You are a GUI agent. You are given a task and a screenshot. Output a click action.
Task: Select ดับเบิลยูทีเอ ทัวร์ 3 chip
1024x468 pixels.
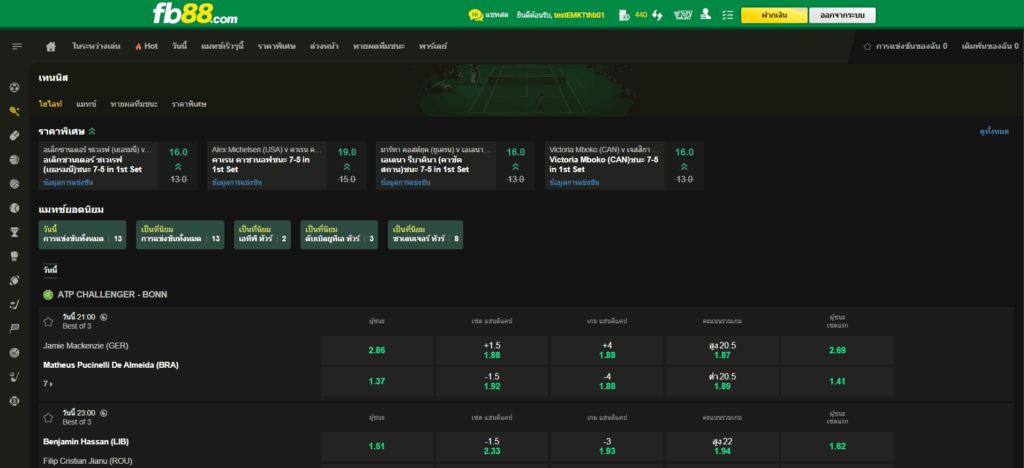339,234
